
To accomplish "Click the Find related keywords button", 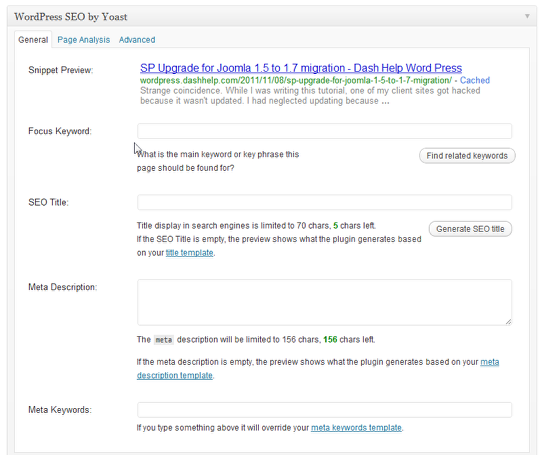I will [467, 156].
